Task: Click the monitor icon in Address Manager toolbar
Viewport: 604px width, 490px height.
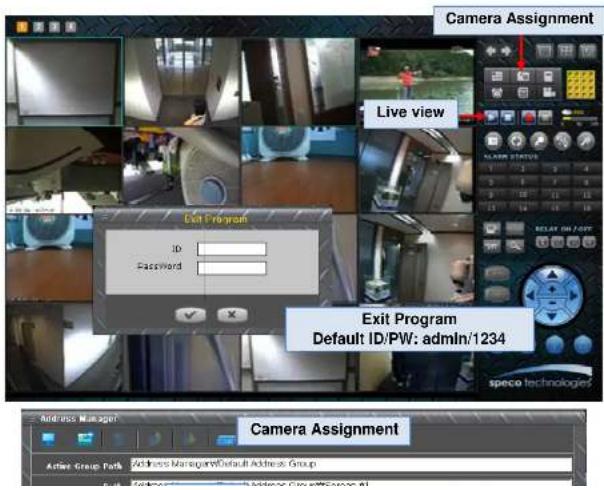Action: click(49, 439)
